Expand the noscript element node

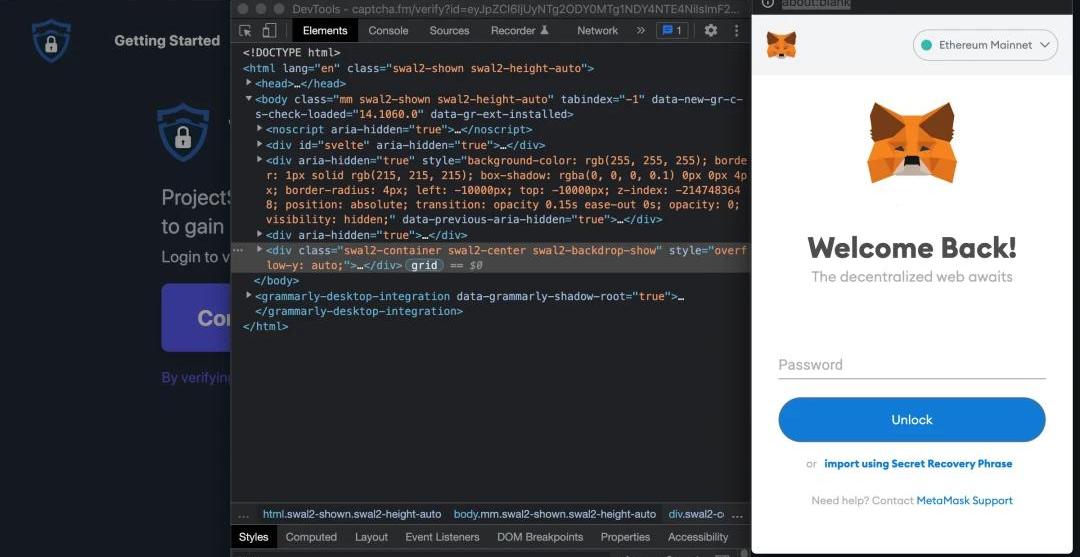tap(260, 129)
